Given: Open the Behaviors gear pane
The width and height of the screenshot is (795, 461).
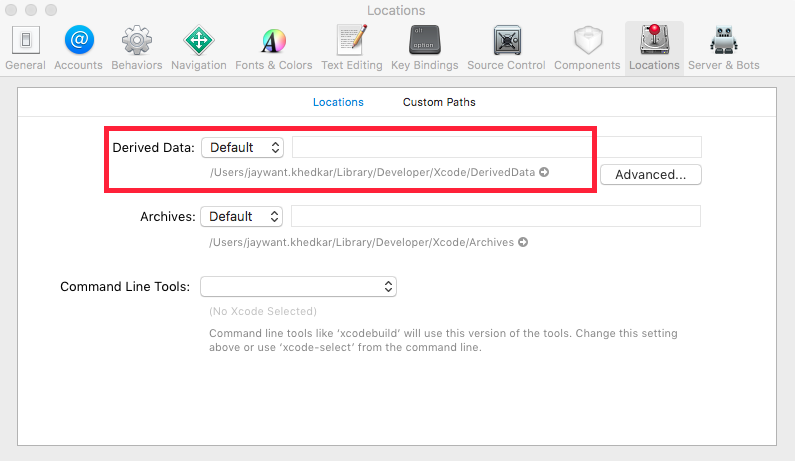Looking at the screenshot, I should pyautogui.click(x=137, y=48).
